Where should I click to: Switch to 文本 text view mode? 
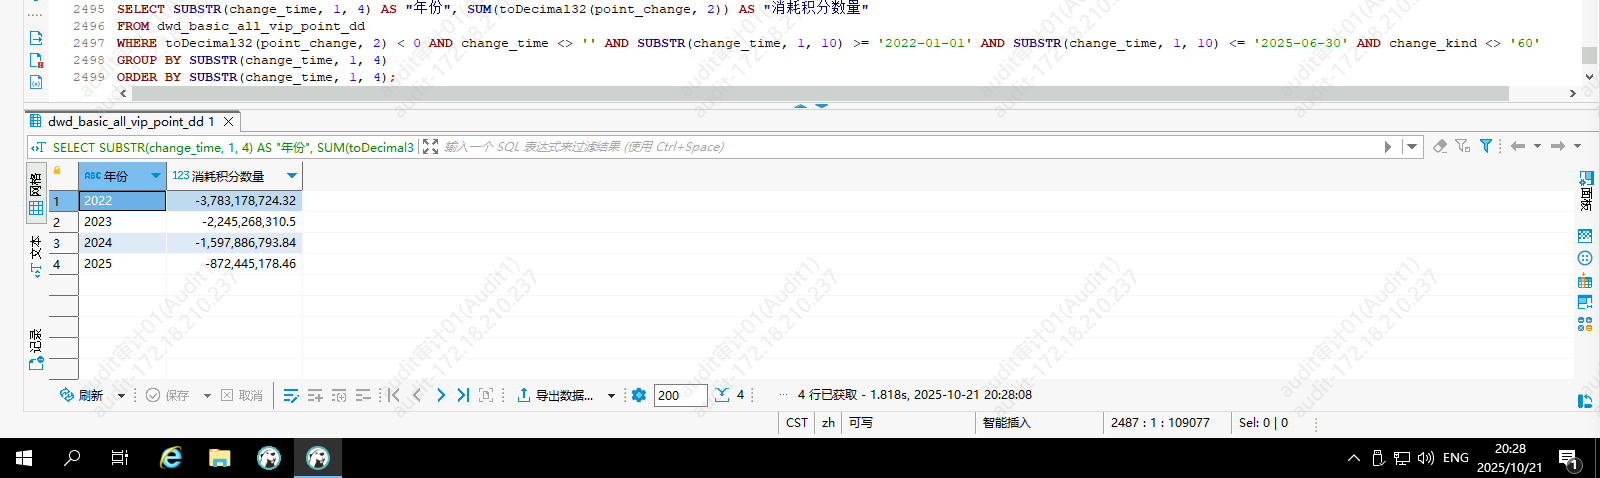coord(36,256)
